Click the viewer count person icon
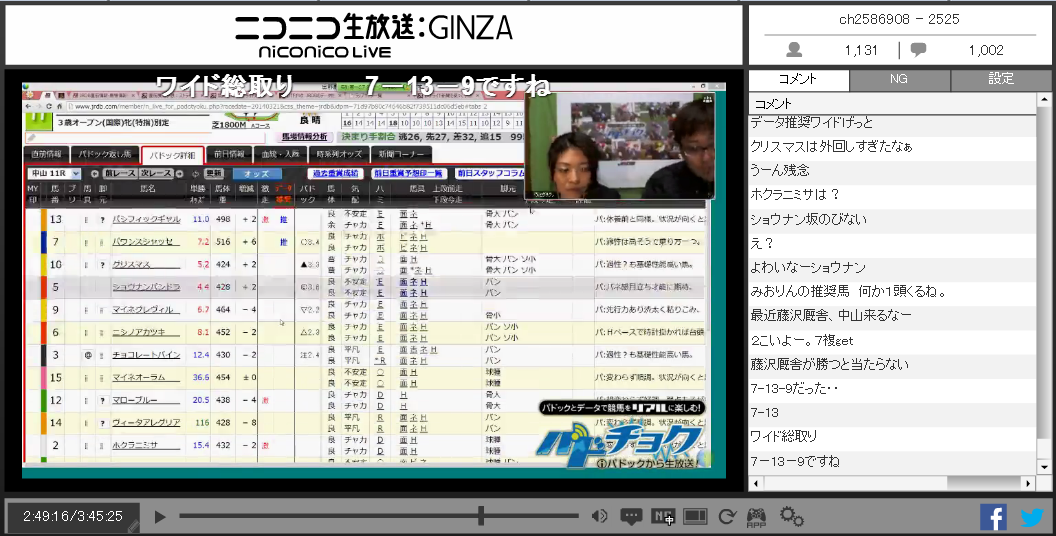Viewport: 1056px width, 536px height. 794,50
